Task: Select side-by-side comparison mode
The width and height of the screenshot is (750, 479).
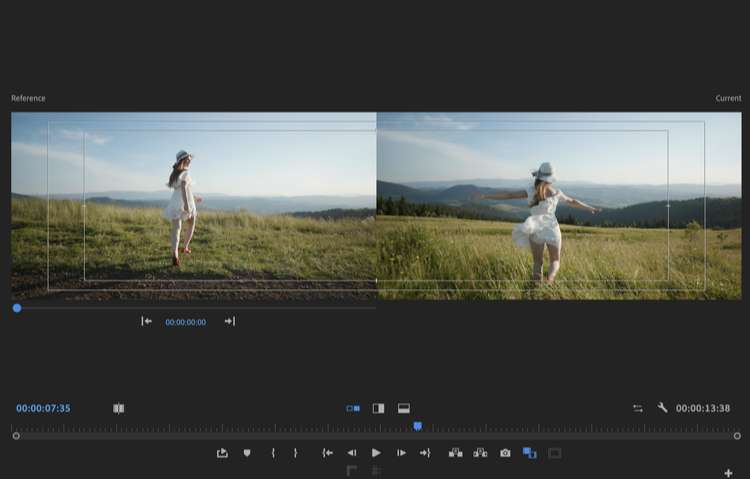Action: 353,408
